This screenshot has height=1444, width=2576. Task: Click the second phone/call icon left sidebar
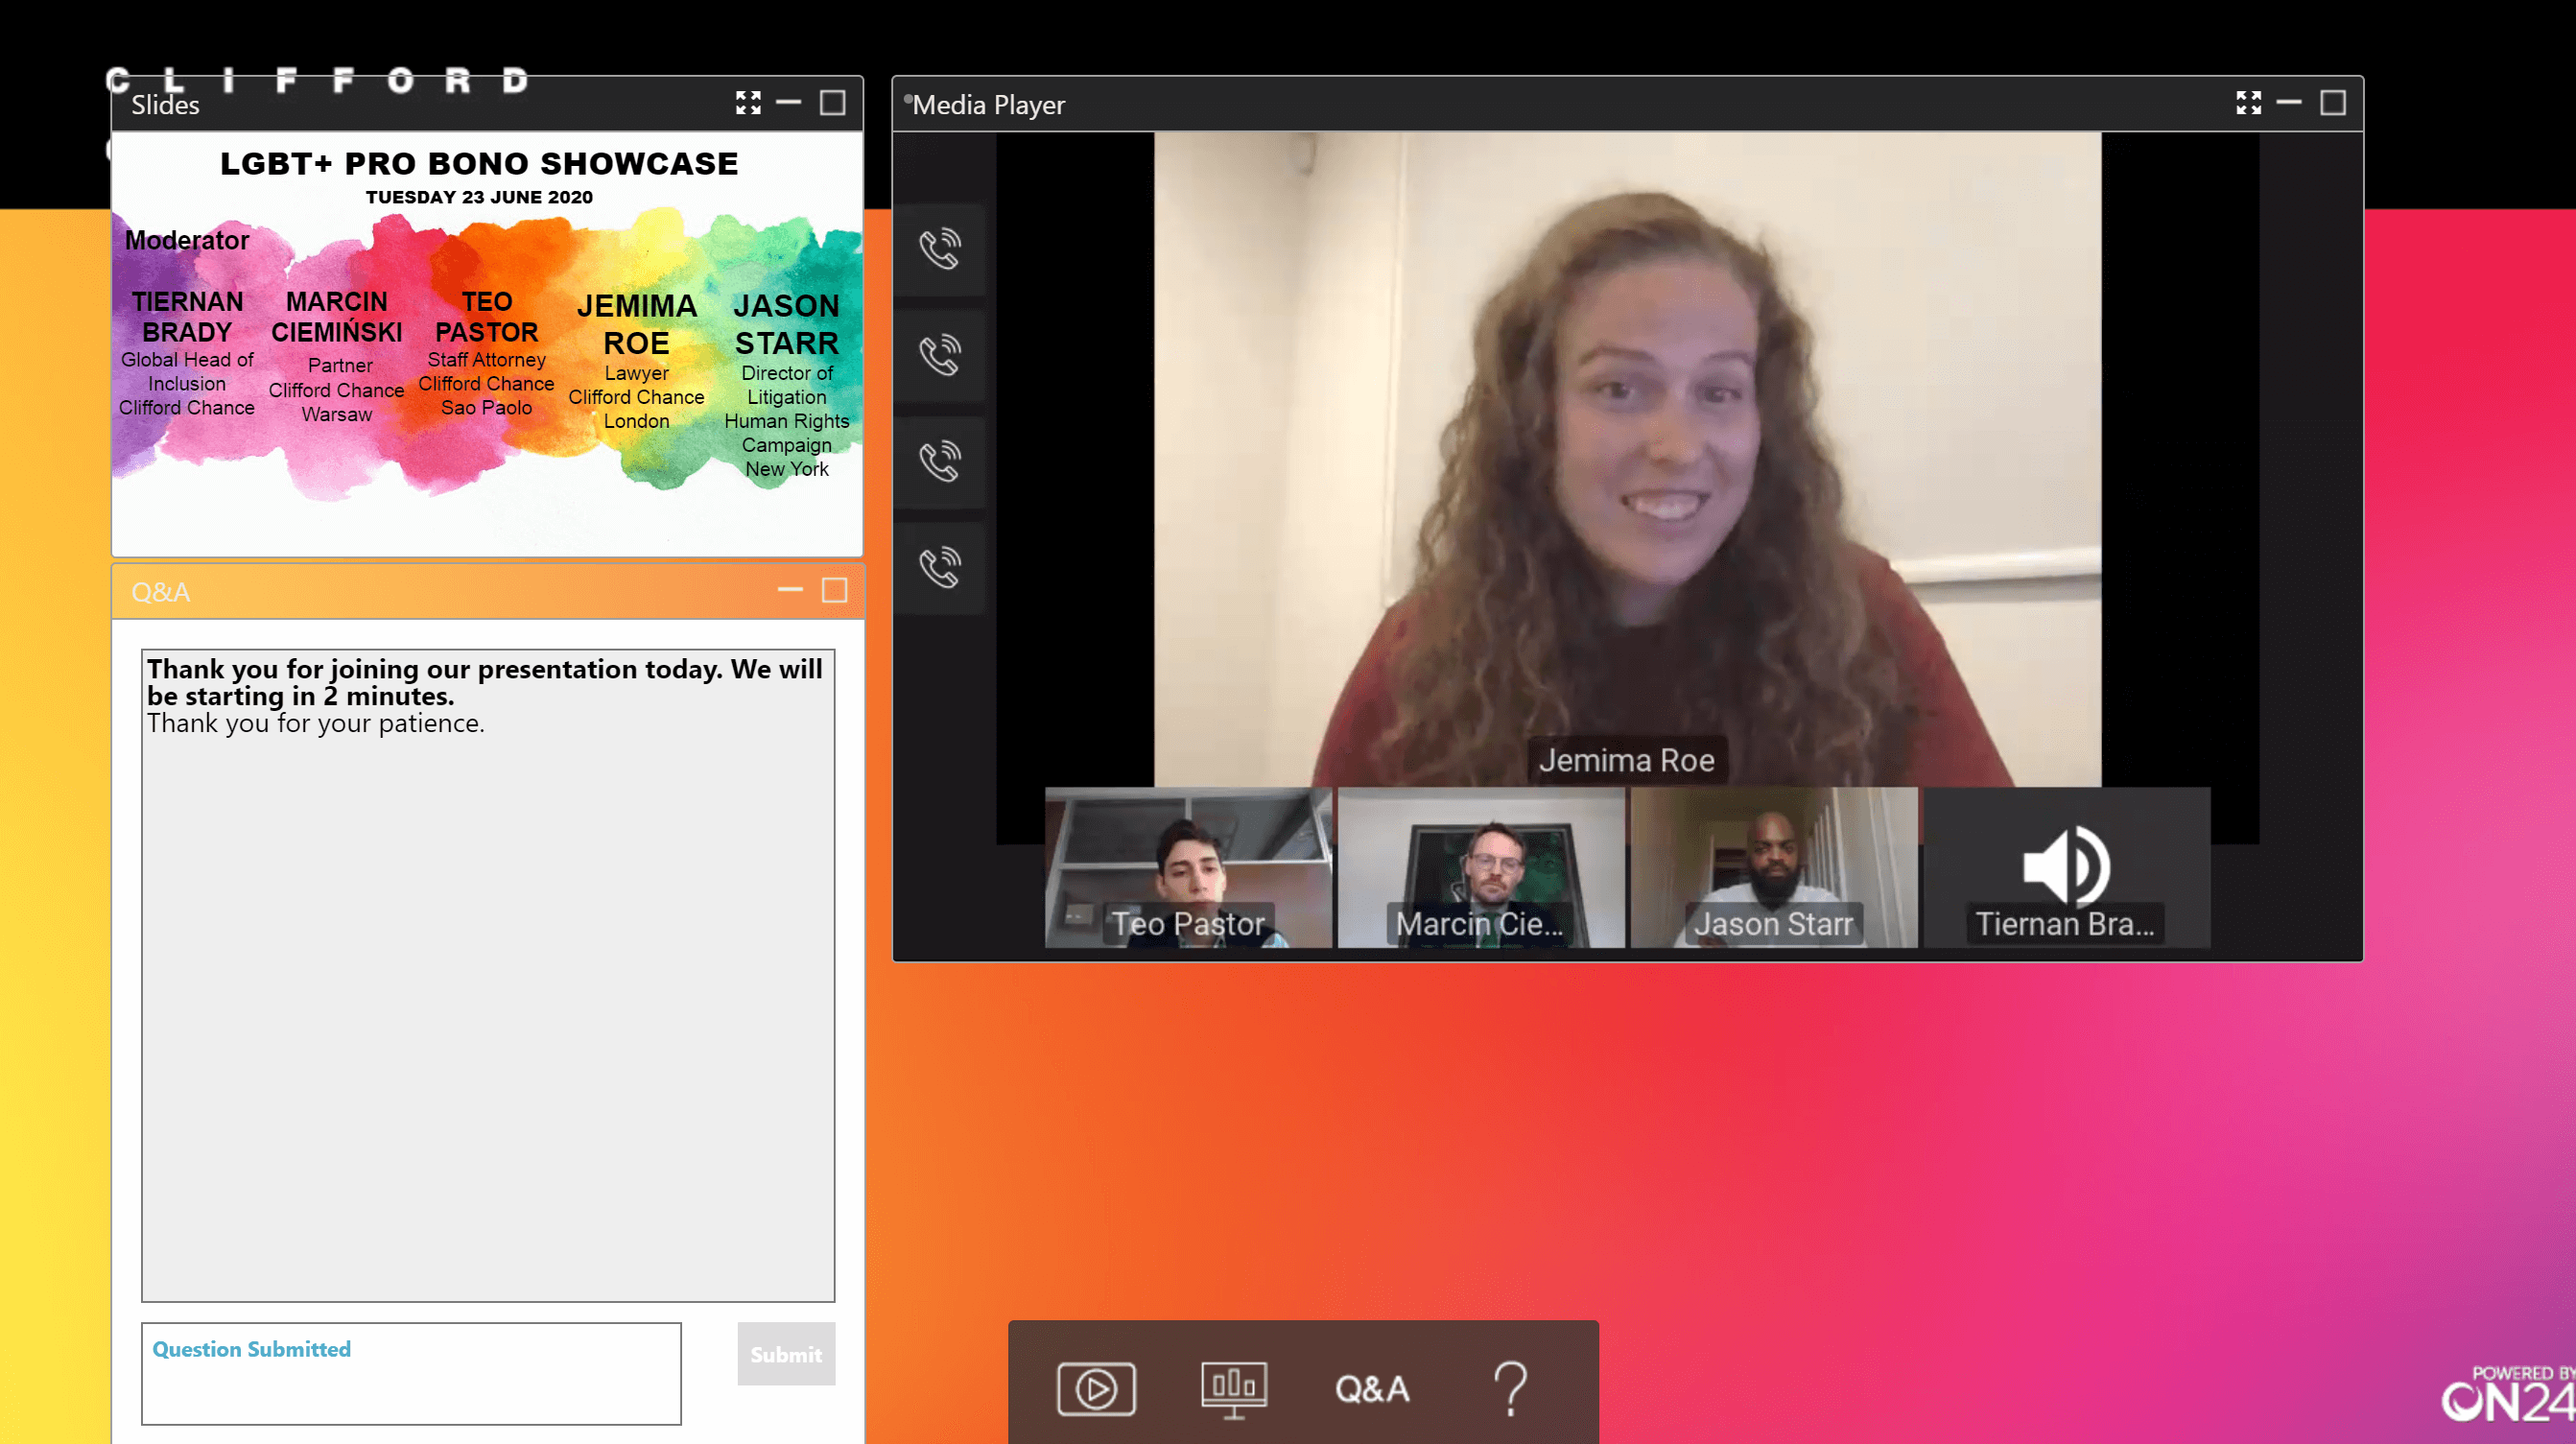coord(941,354)
